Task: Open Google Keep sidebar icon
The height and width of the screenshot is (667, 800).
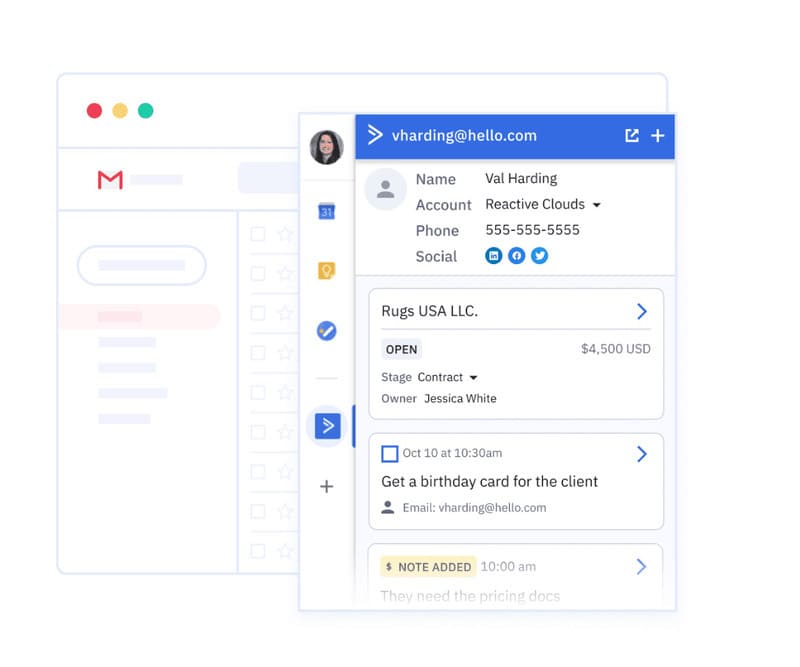Action: 327,270
